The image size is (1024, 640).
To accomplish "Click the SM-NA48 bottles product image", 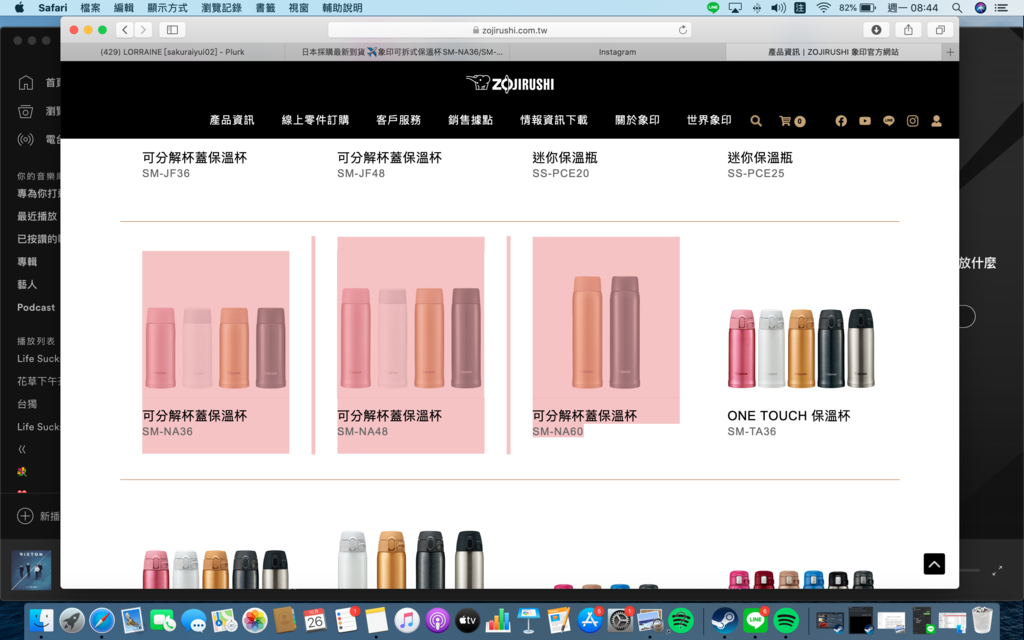I will [411, 338].
